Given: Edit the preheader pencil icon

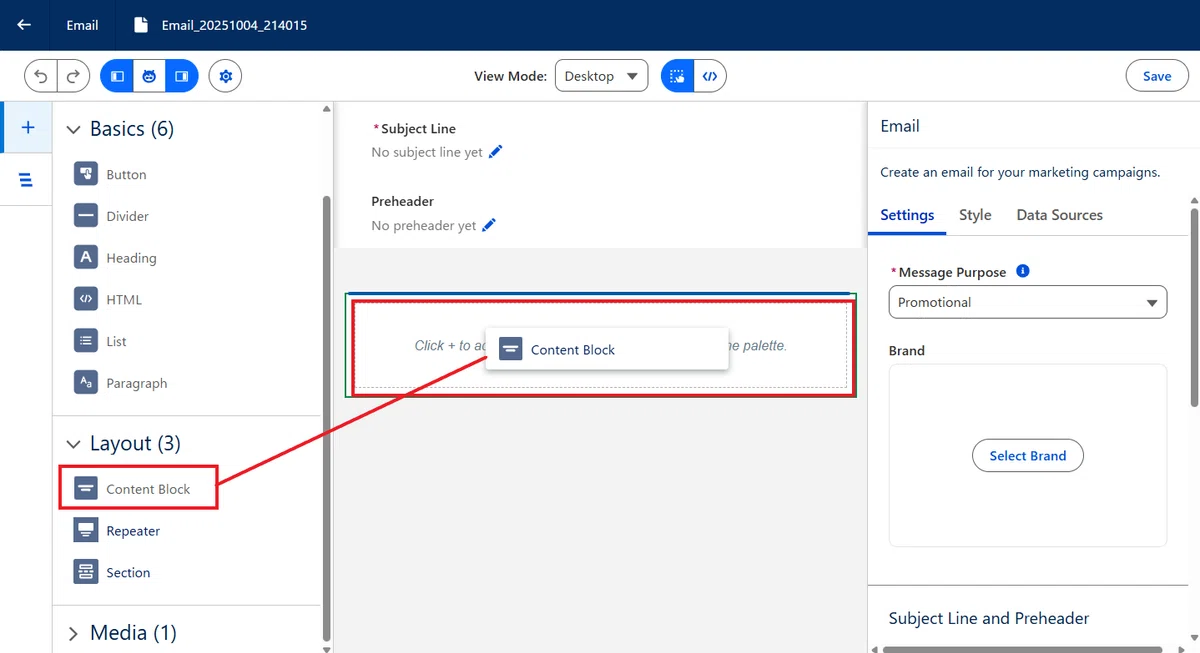Looking at the screenshot, I should tap(489, 225).
